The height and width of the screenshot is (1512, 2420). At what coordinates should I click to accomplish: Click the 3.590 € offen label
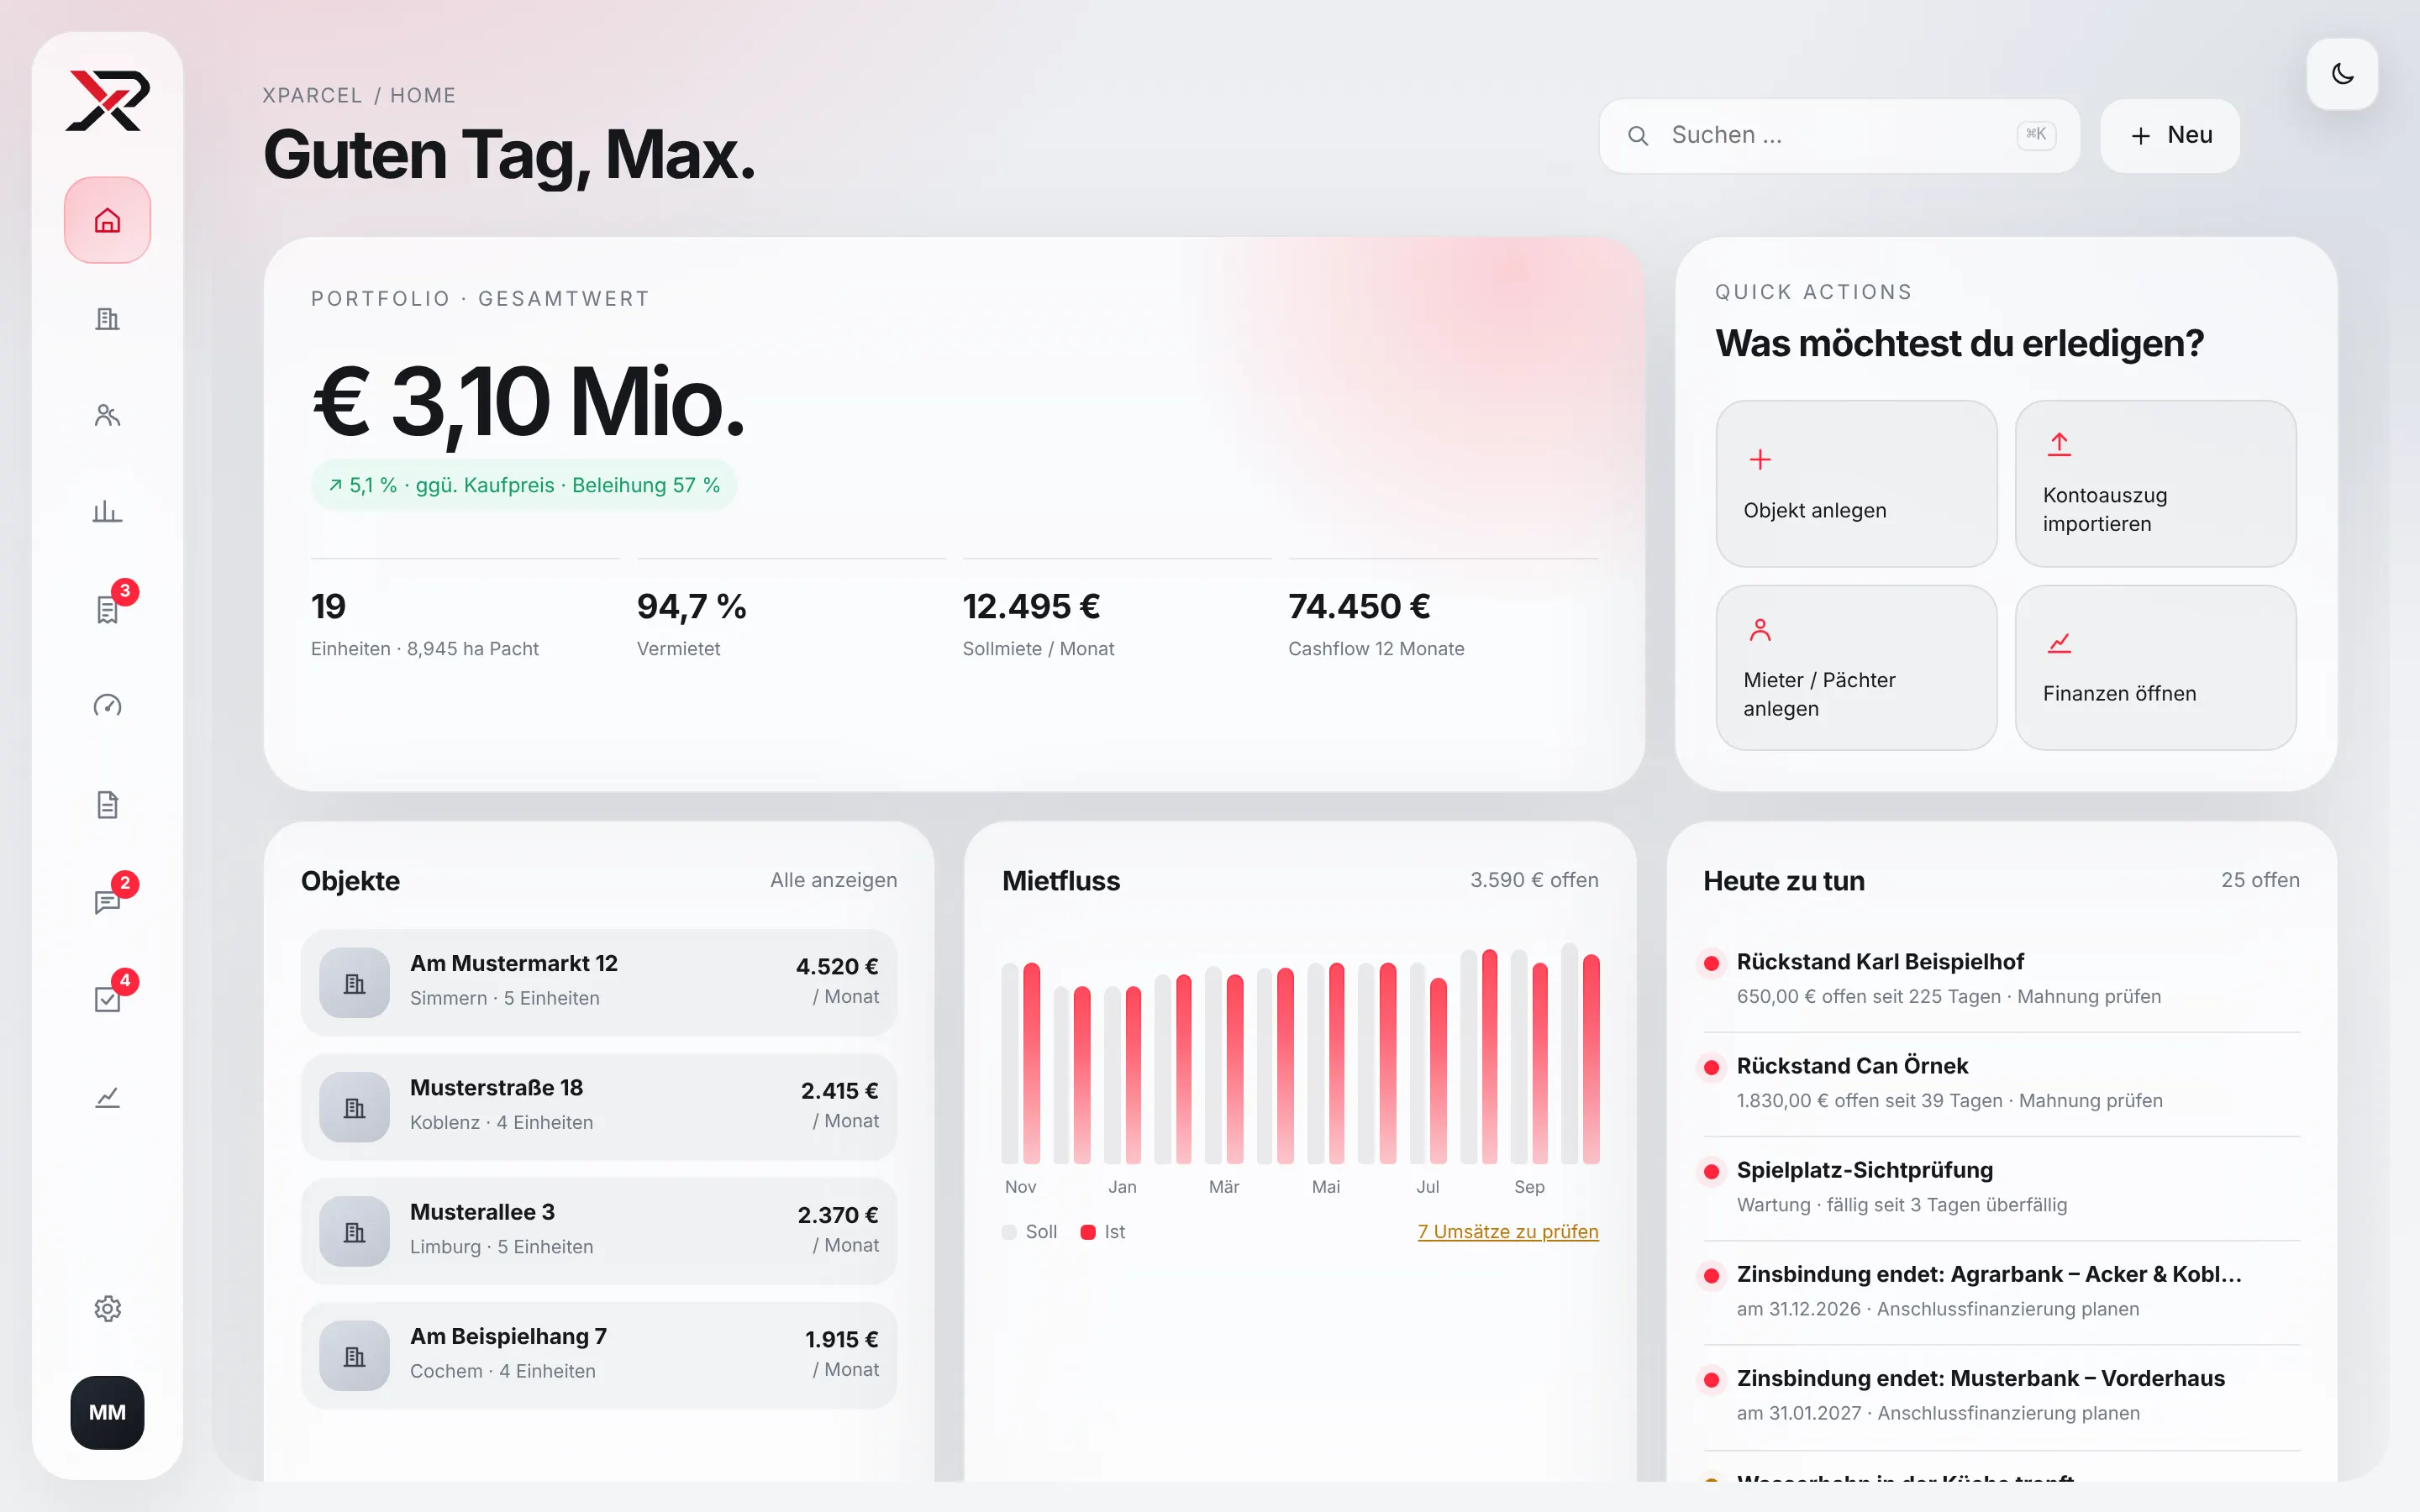click(x=1534, y=880)
